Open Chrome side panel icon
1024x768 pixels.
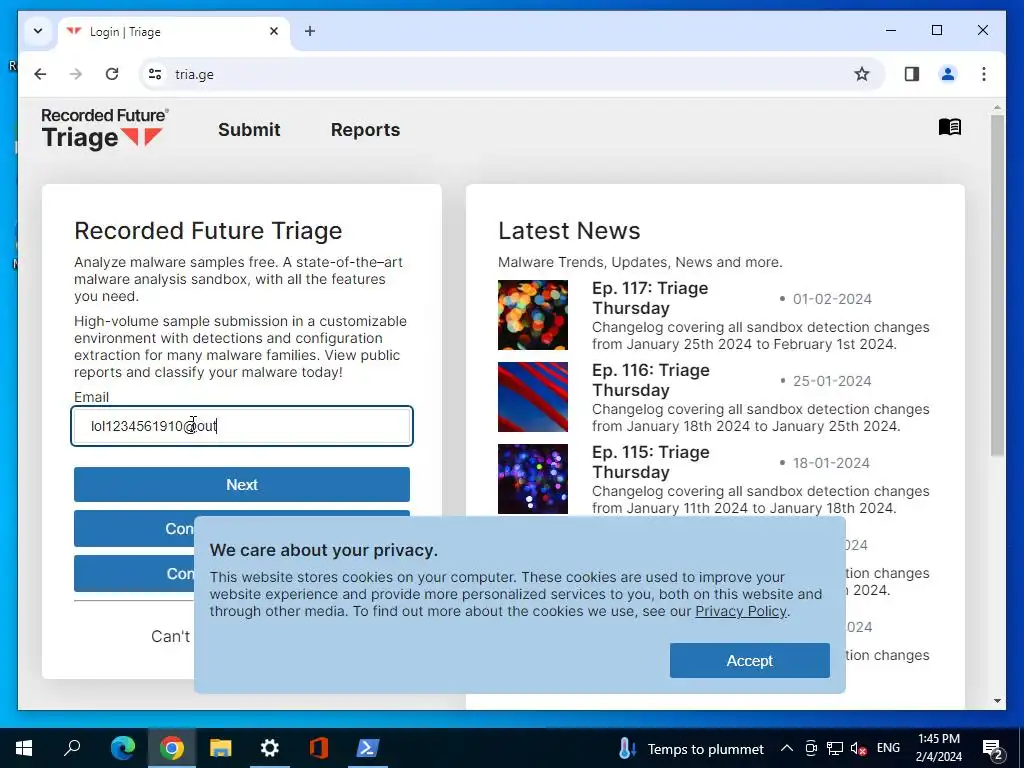[912, 74]
